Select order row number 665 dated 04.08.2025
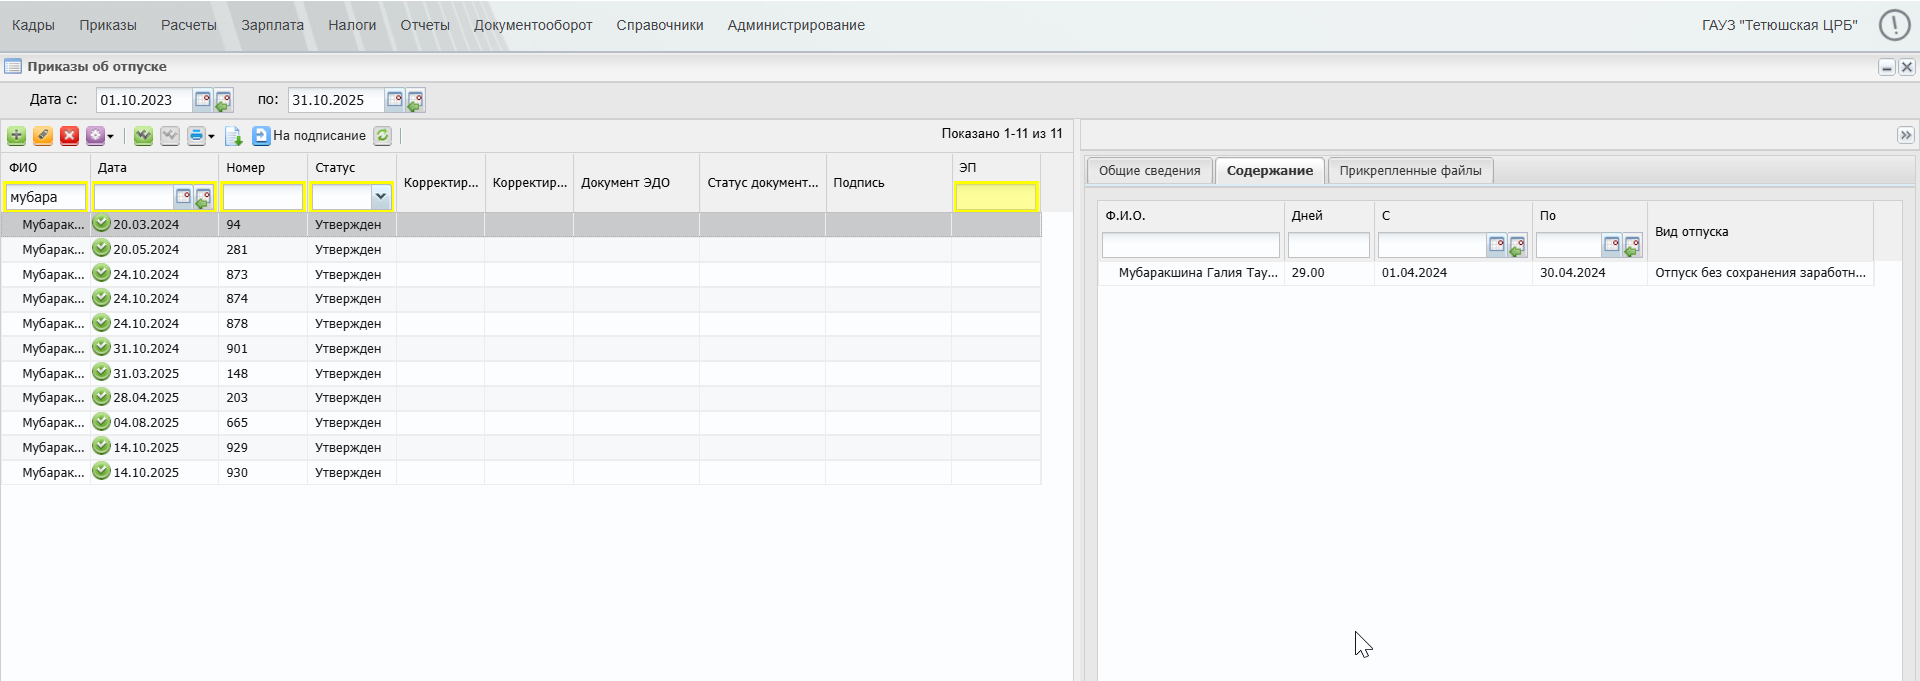The width and height of the screenshot is (1920, 681). 521,423
